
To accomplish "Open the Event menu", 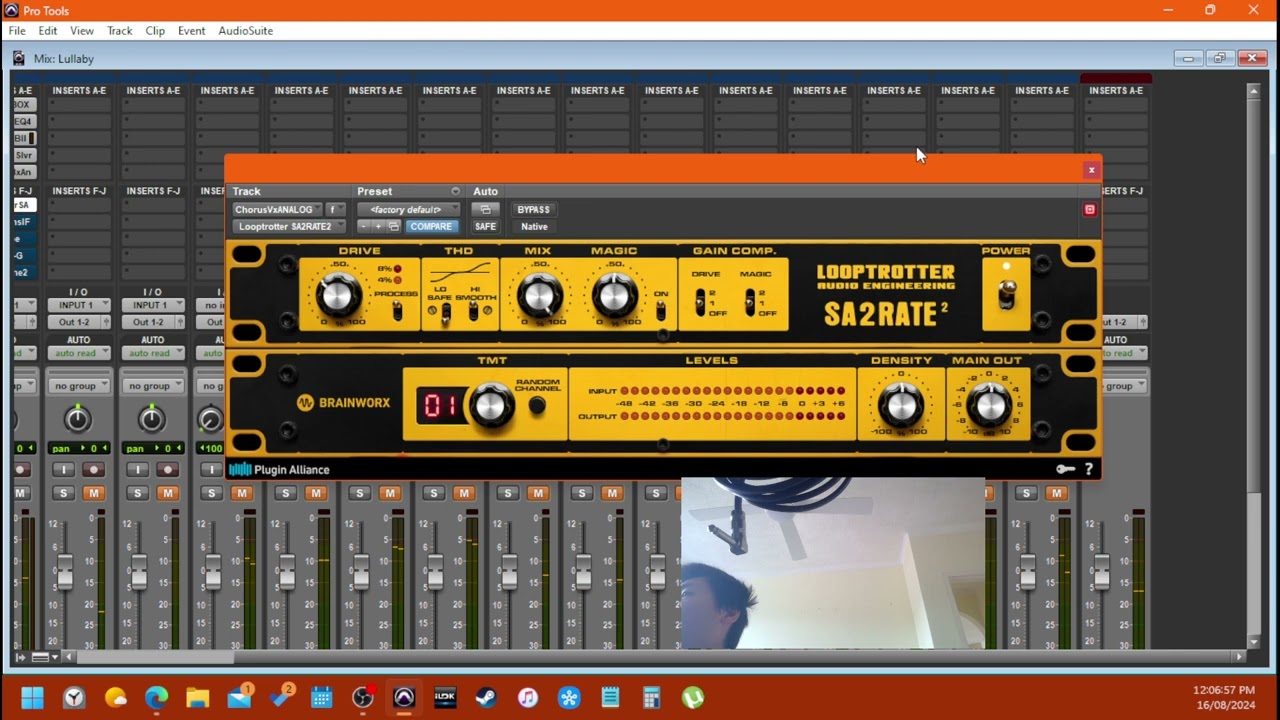I will click(191, 31).
